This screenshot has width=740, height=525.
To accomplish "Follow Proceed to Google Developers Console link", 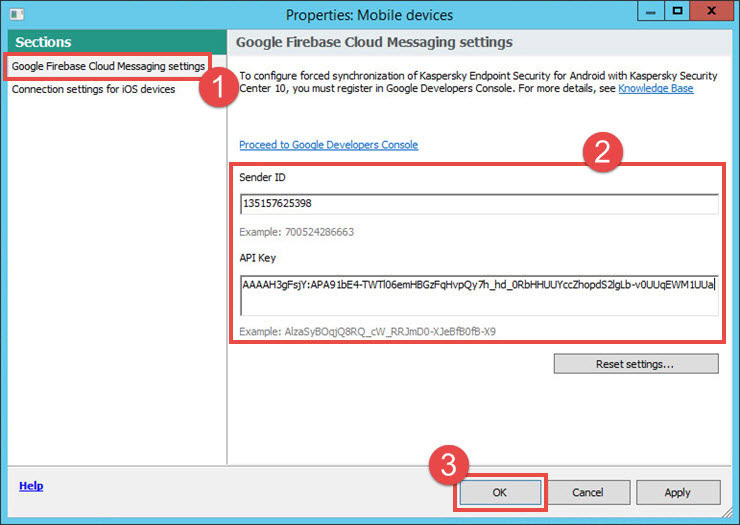I will [x=328, y=145].
